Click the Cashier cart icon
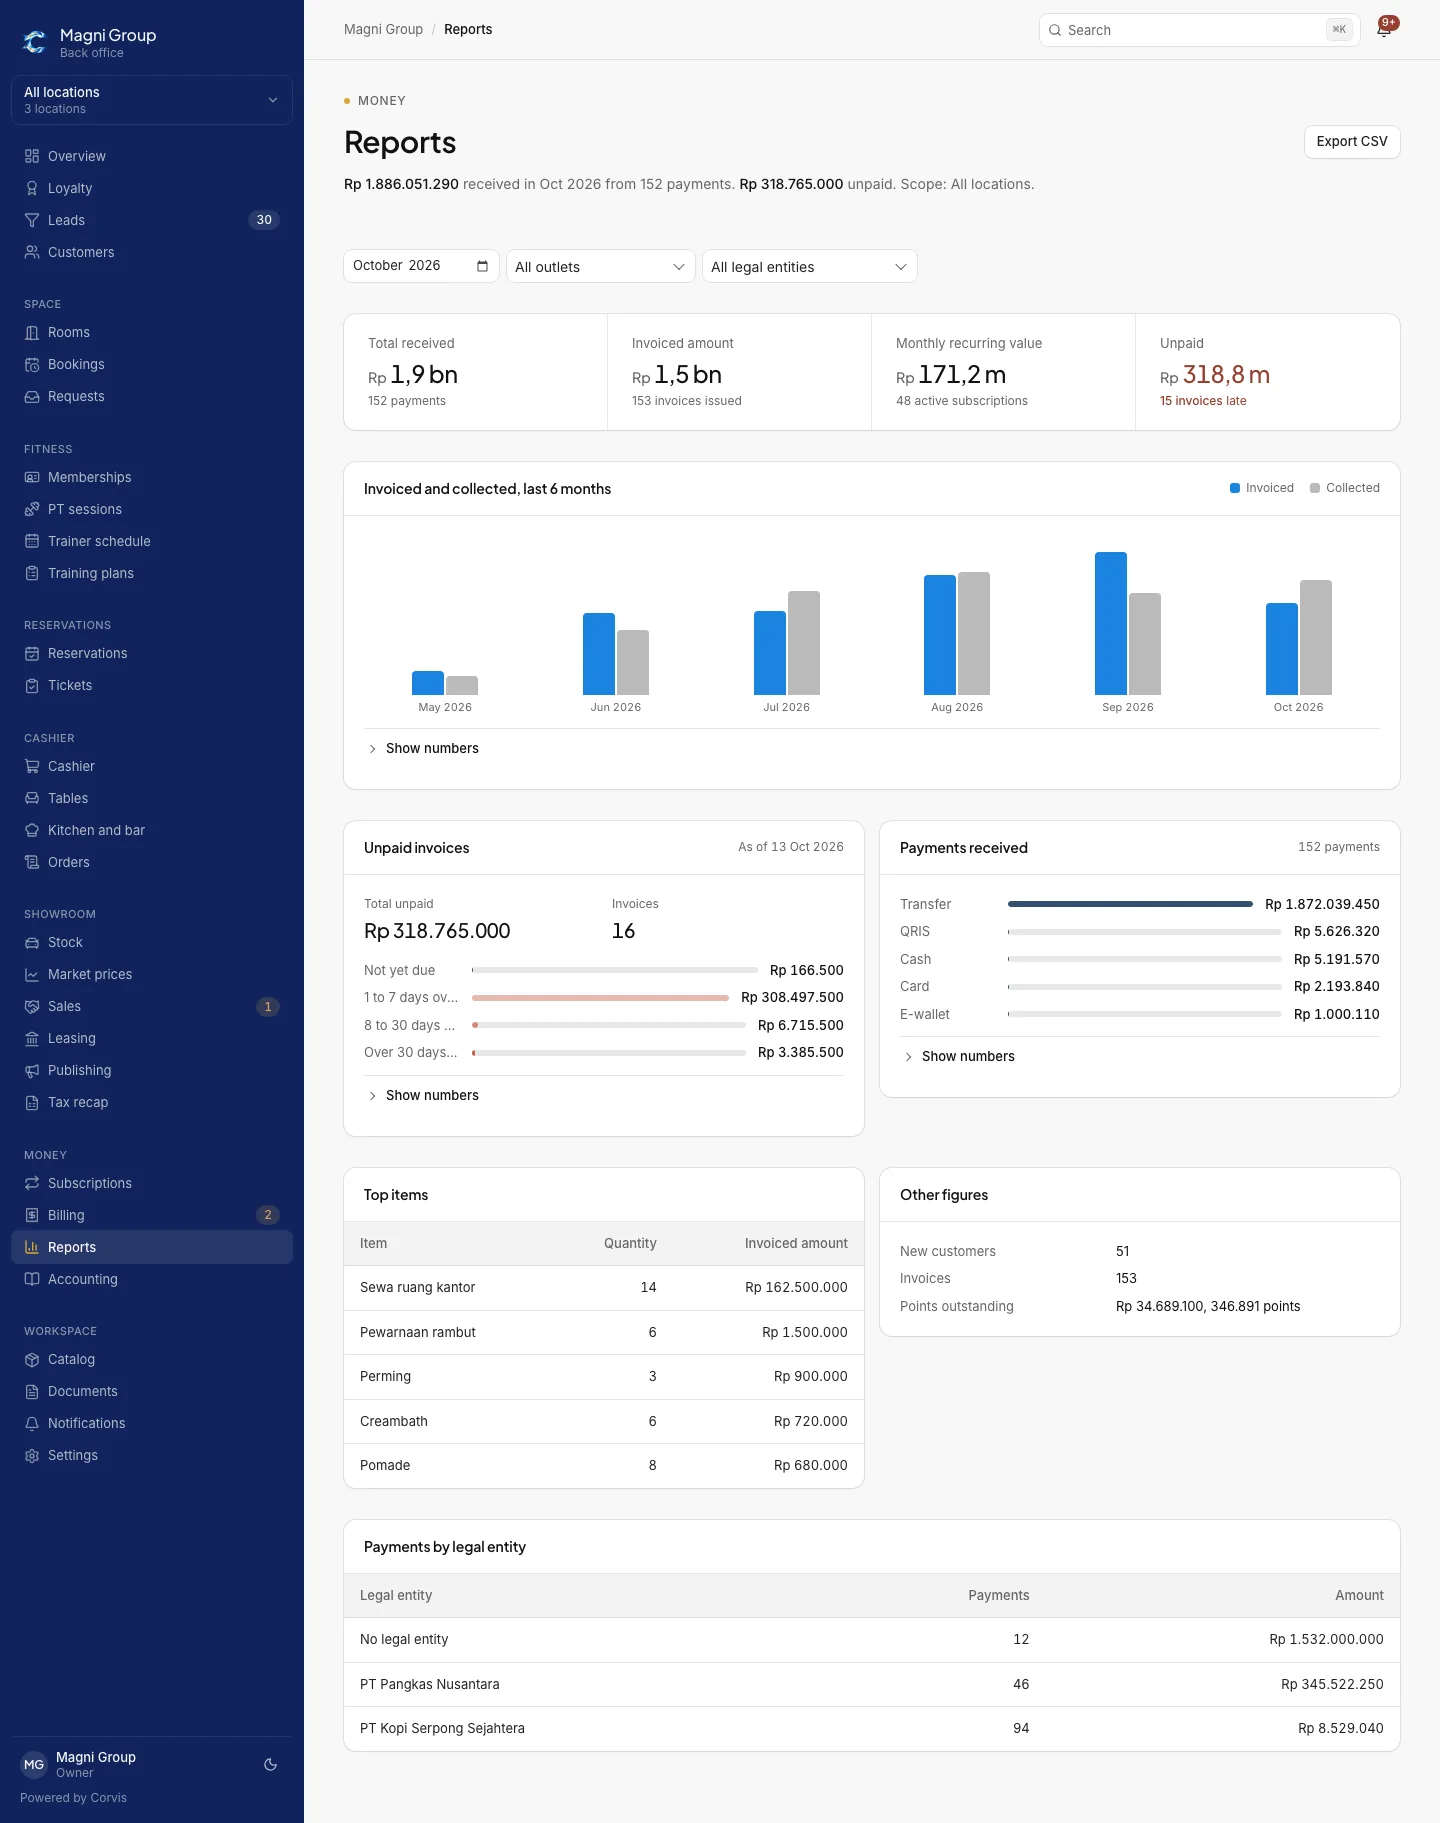The image size is (1440, 1823). click(x=32, y=766)
